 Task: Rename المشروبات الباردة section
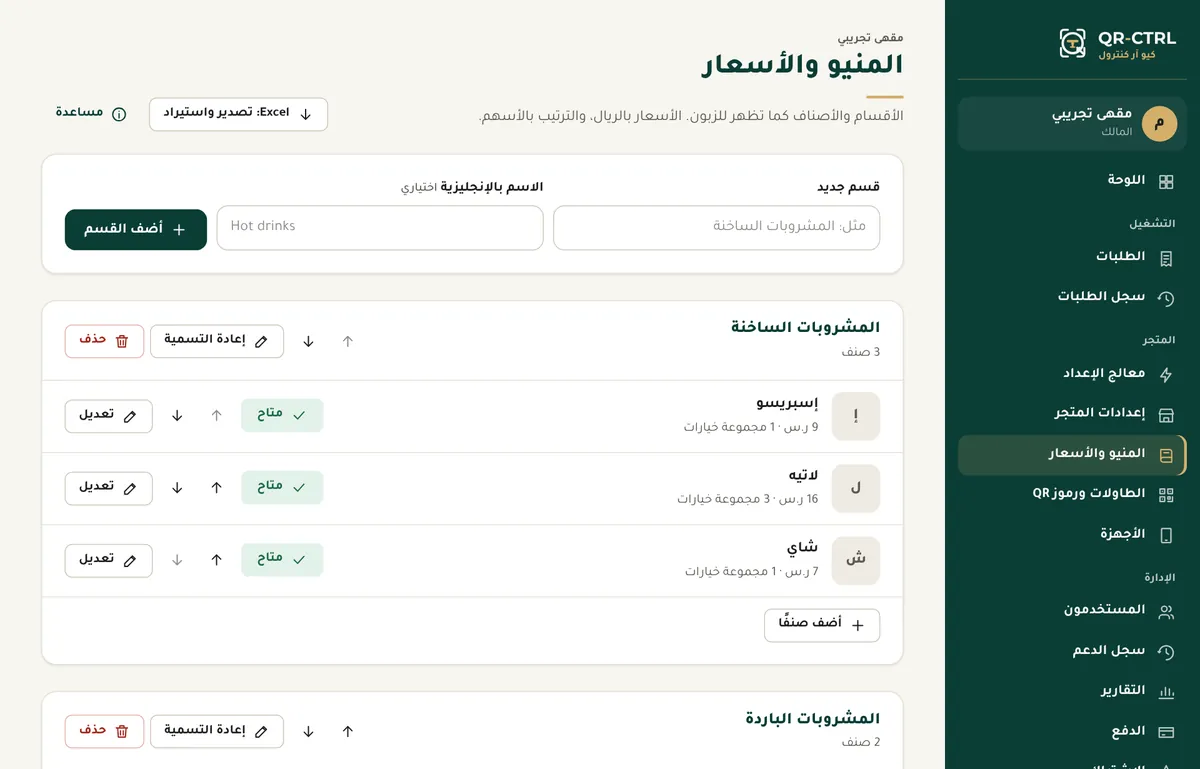pos(217,731)
